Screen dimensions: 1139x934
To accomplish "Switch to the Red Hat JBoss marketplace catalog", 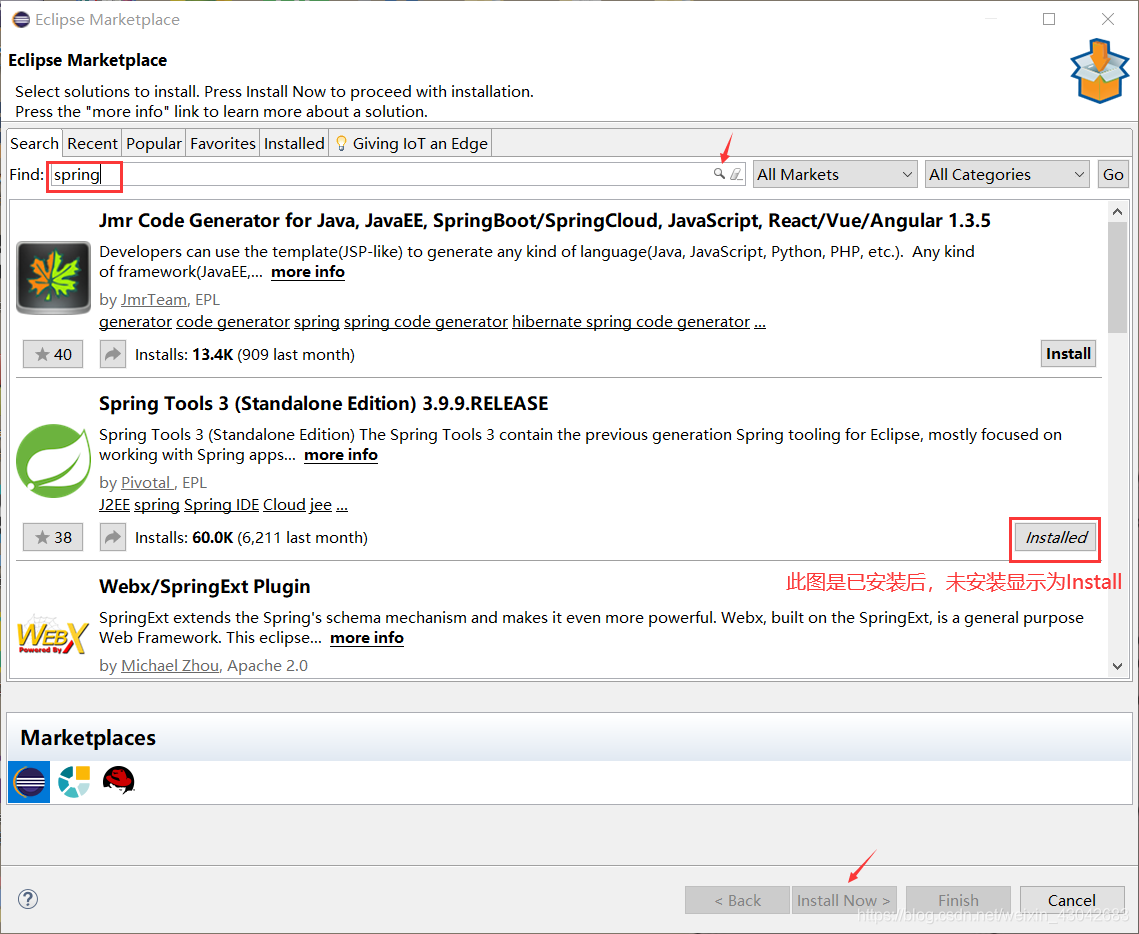I will pos(119,781).
